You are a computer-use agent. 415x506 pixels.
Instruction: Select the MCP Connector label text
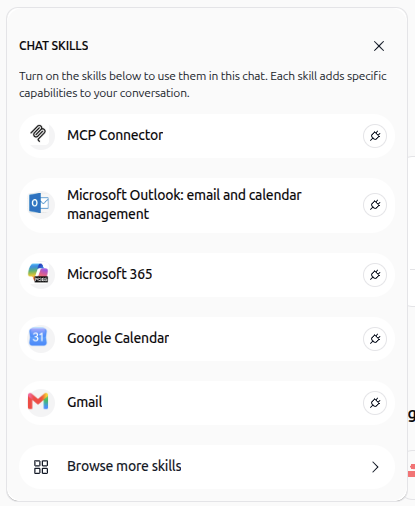pos(115,135)
